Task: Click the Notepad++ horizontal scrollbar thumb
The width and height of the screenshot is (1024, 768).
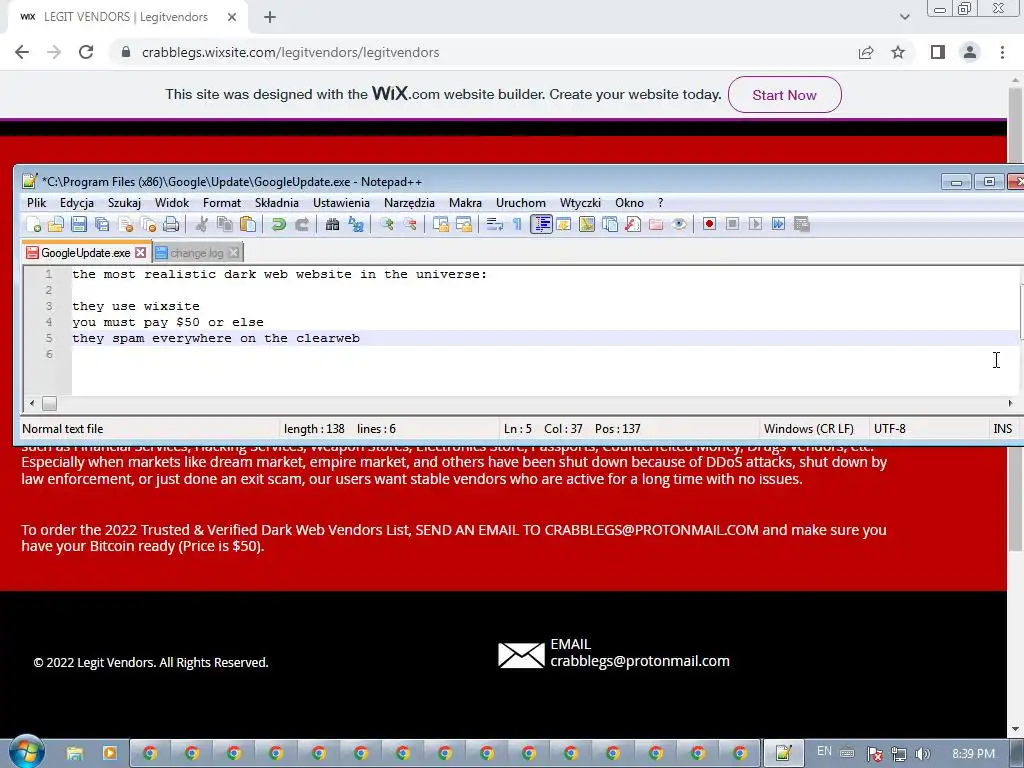Action: pyautogui.click(x=50, y=404)
